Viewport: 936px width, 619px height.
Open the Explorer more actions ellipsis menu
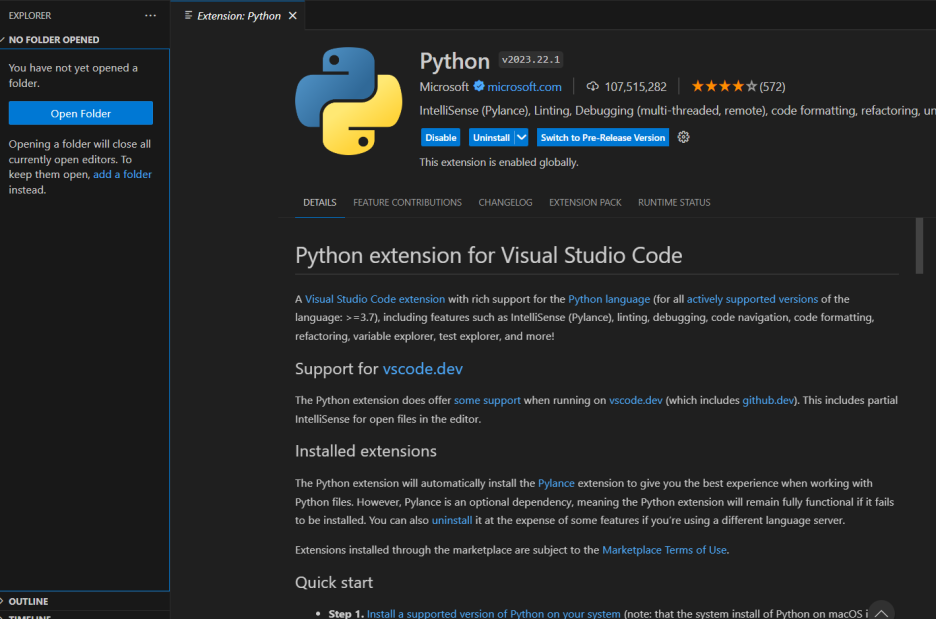pos(150,16)
